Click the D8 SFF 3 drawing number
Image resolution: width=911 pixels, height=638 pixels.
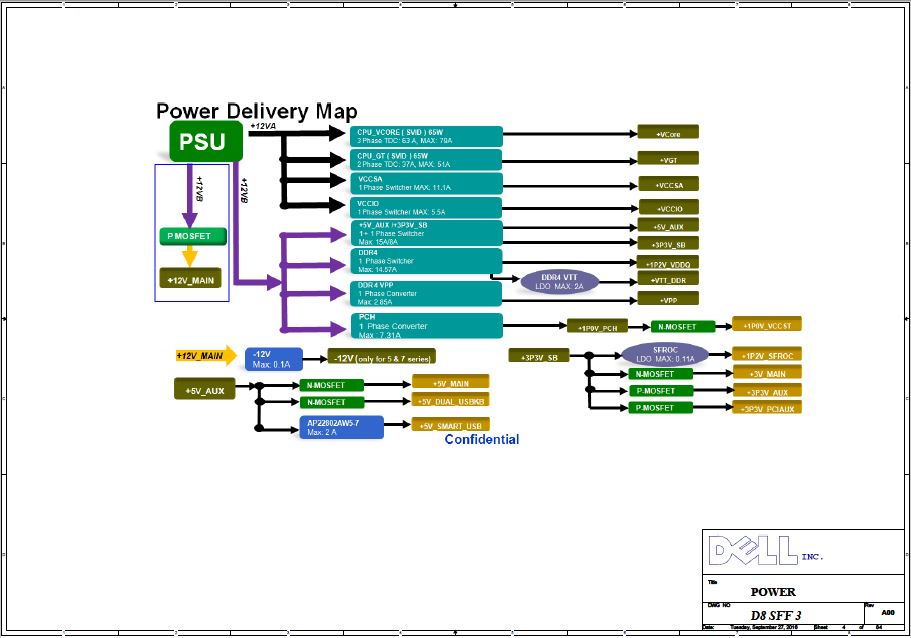point(776,615)
